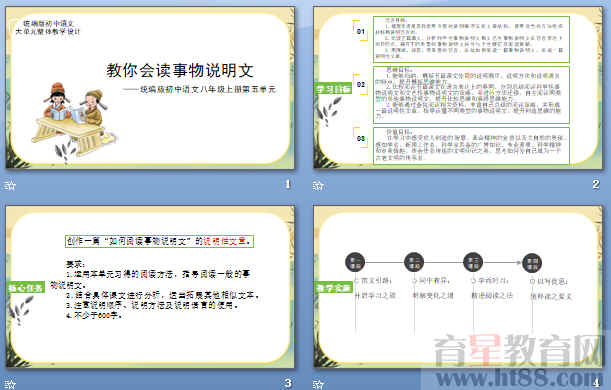The width and height of the screenshot is (611, 390).
Task: Select slide 3 thumbnail with 核心任务
Action: click(150, 287)
